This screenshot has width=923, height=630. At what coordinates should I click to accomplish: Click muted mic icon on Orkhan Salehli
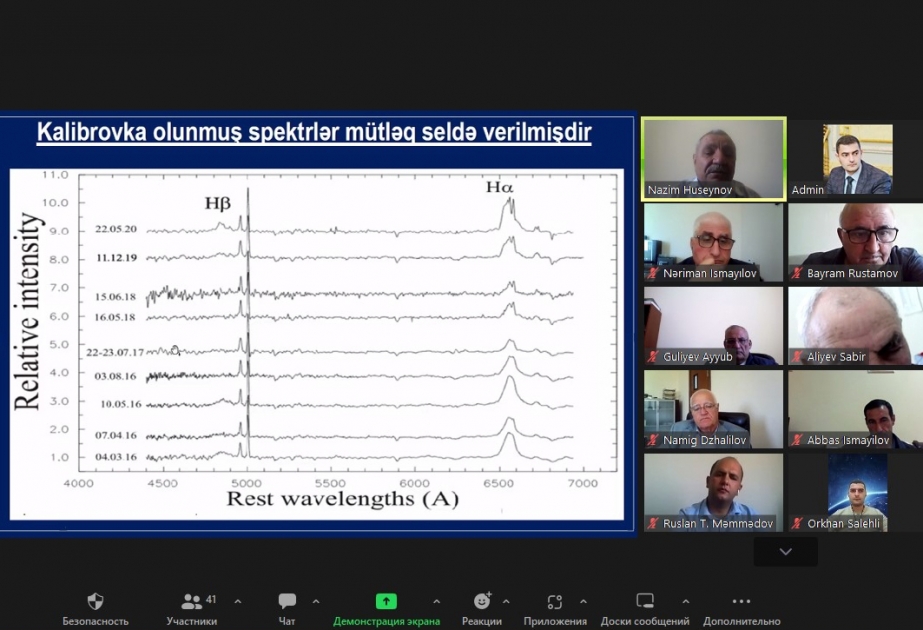797,523
